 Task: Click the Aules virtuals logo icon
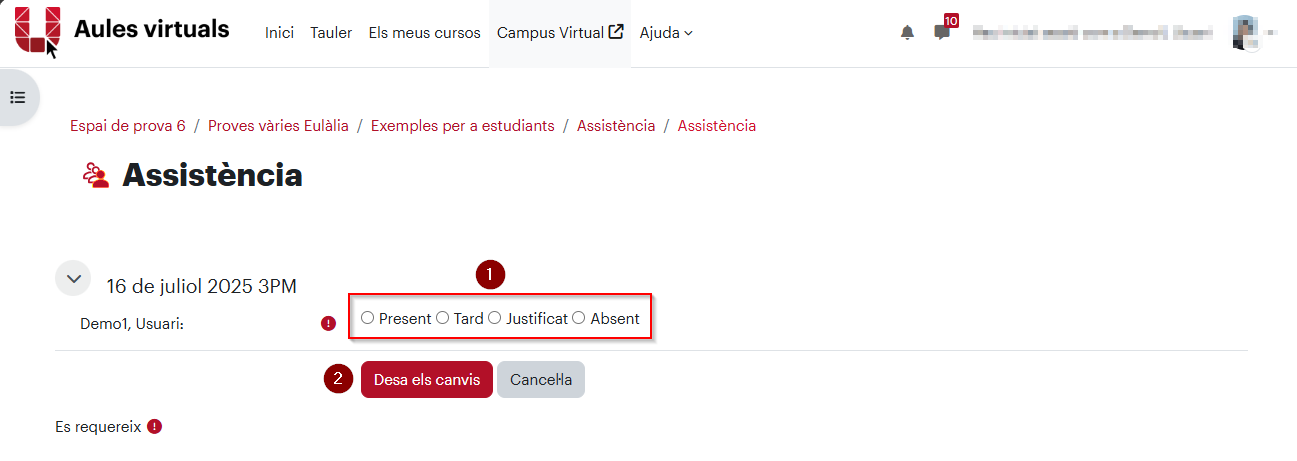coord(38,31)
